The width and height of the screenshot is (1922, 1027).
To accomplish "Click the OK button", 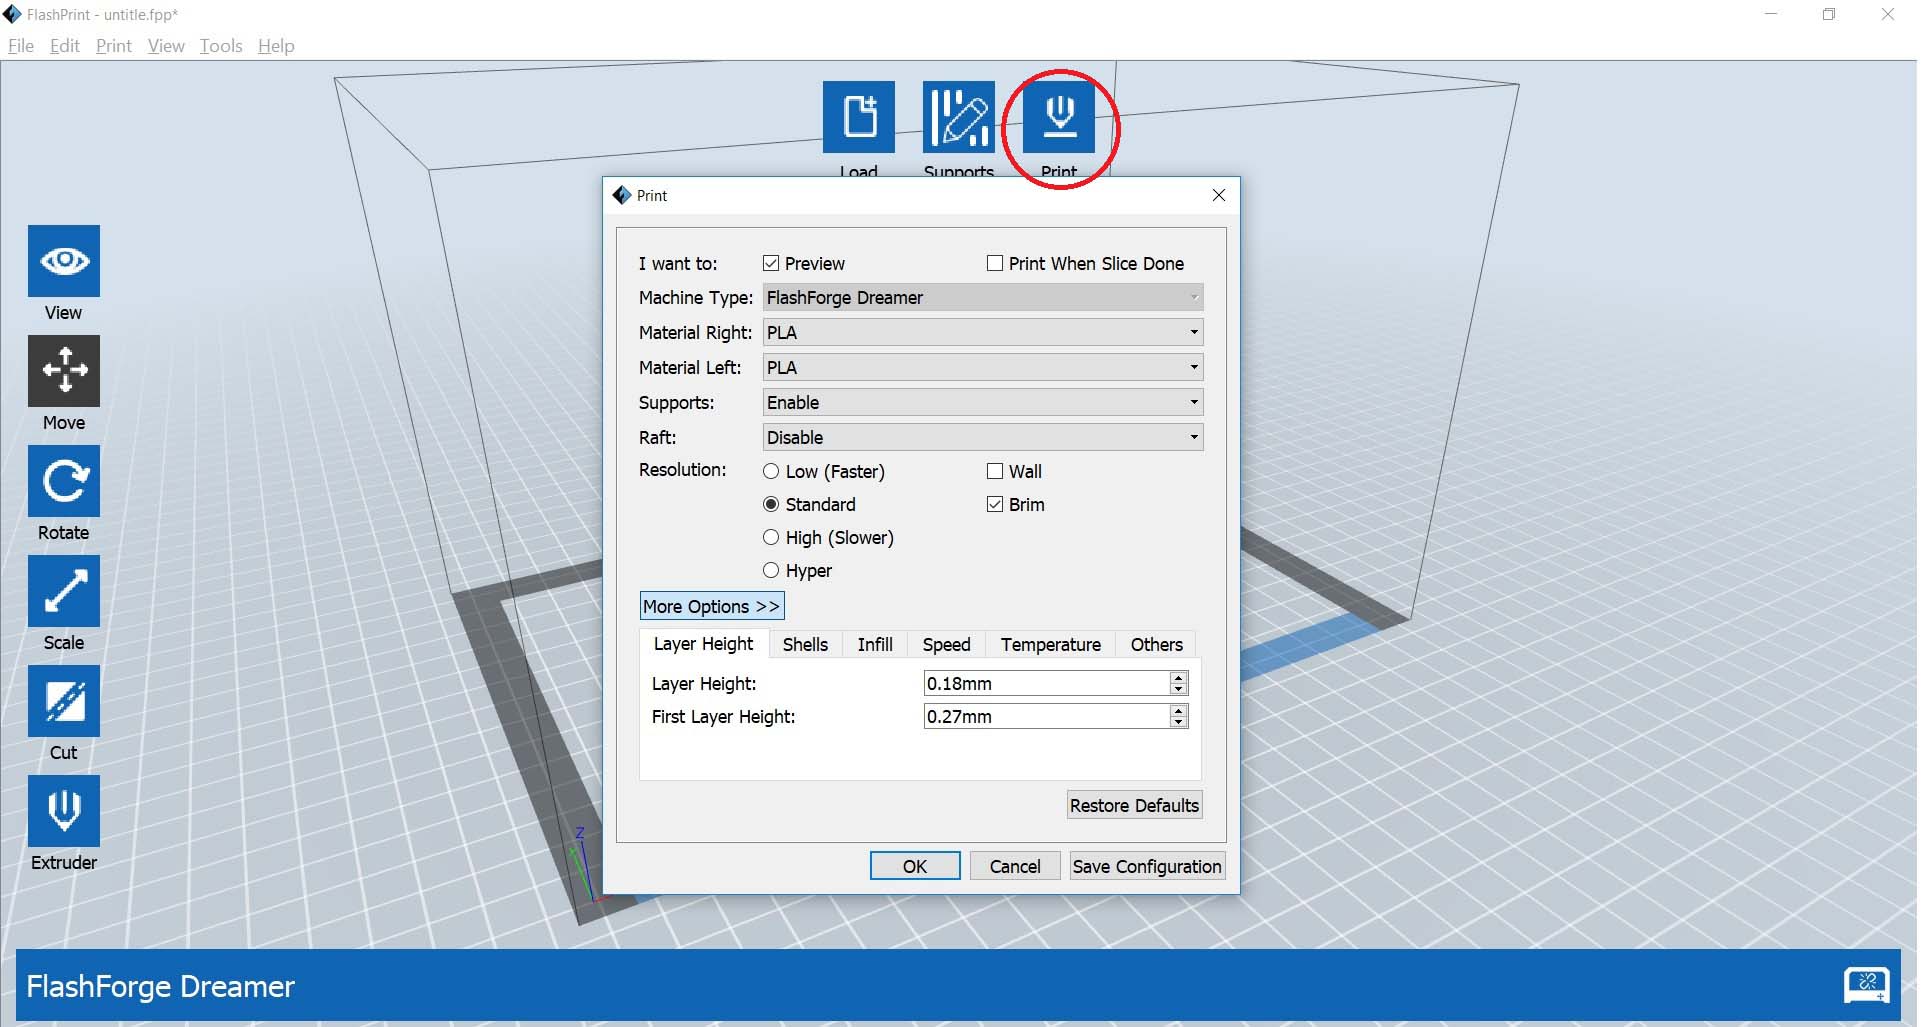I will pos(915,866).
